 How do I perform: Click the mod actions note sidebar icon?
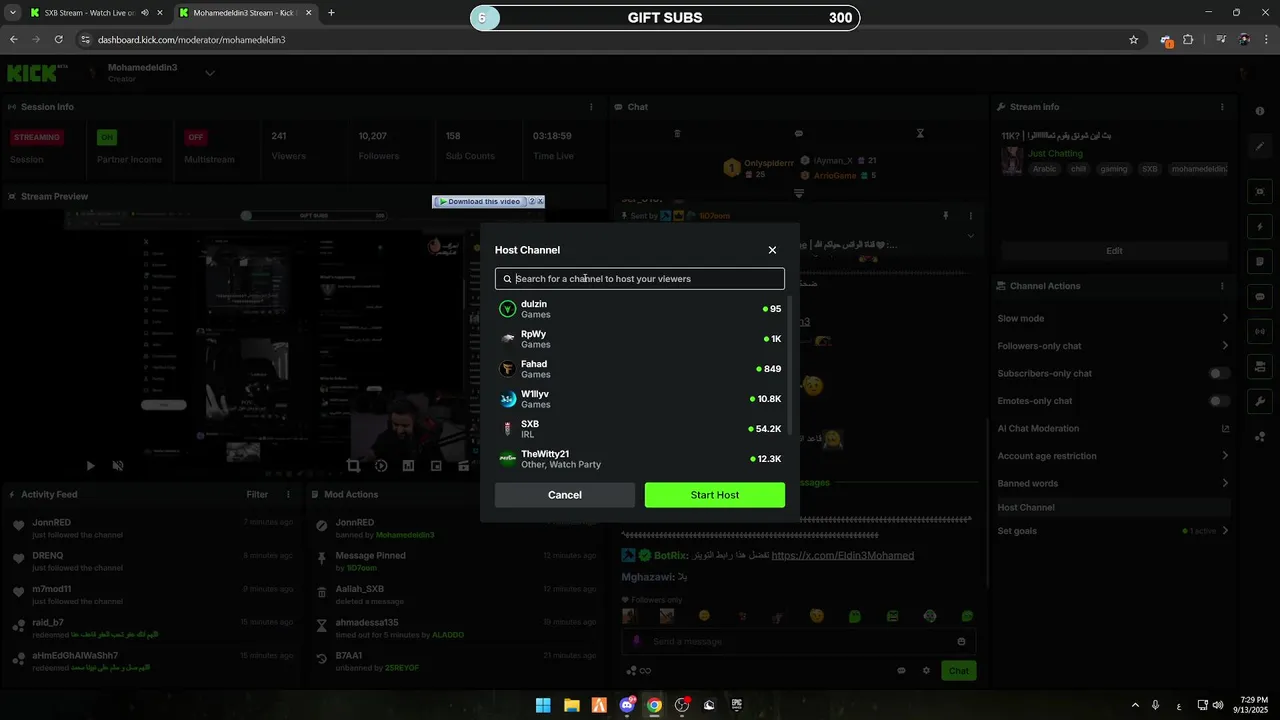click(1260, 262)
